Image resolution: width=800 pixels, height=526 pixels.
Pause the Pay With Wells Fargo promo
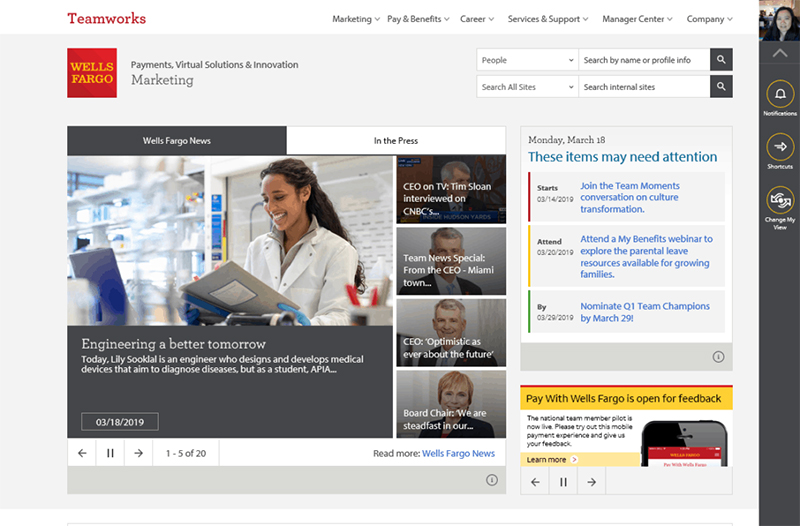[563, 482]
